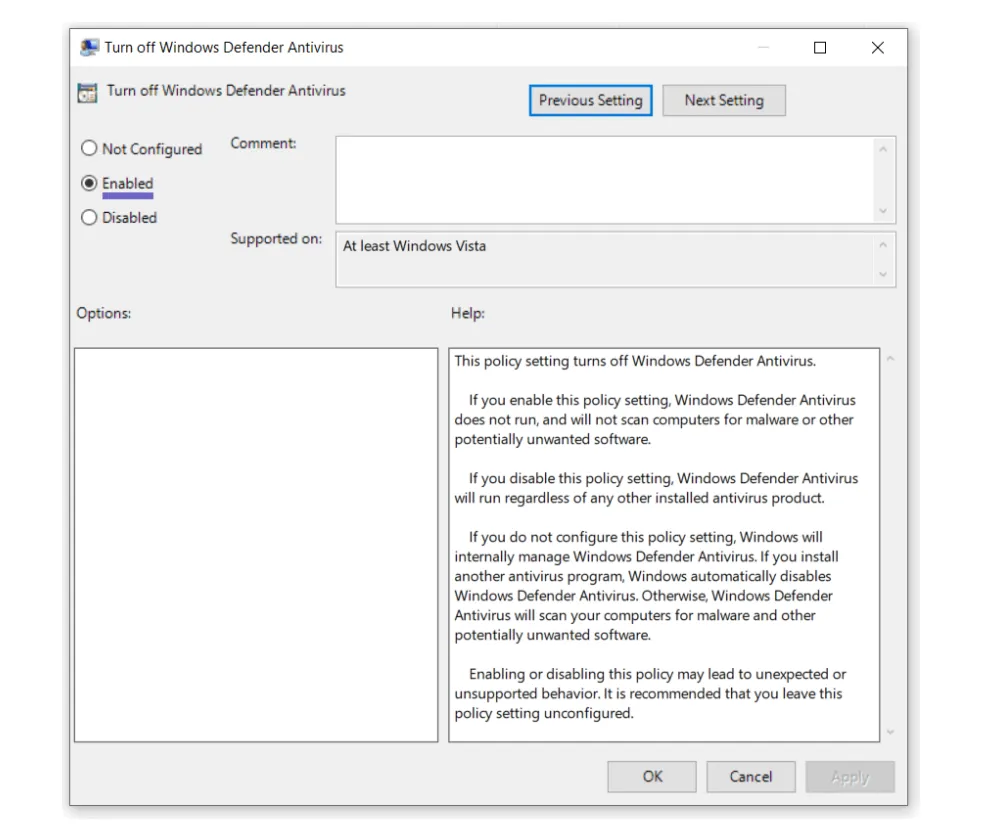
Task: Click into the Comment text box
Action: tap(604, 180)
